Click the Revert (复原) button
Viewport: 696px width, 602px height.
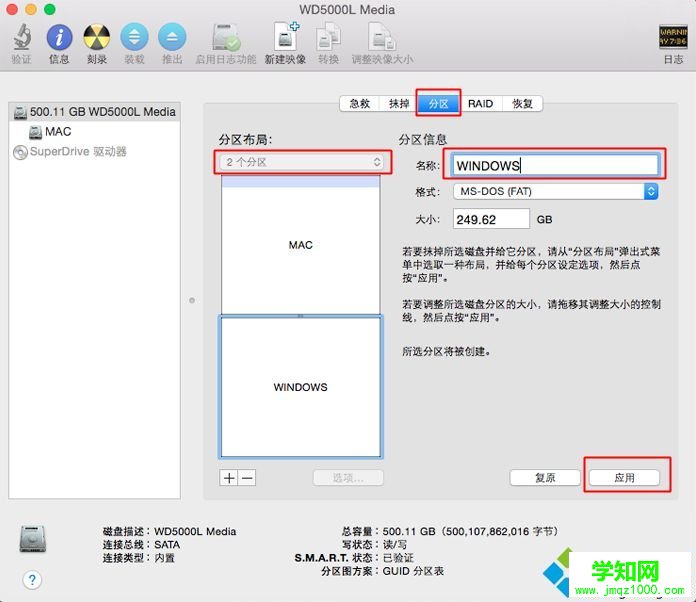(x=545, y=478)
